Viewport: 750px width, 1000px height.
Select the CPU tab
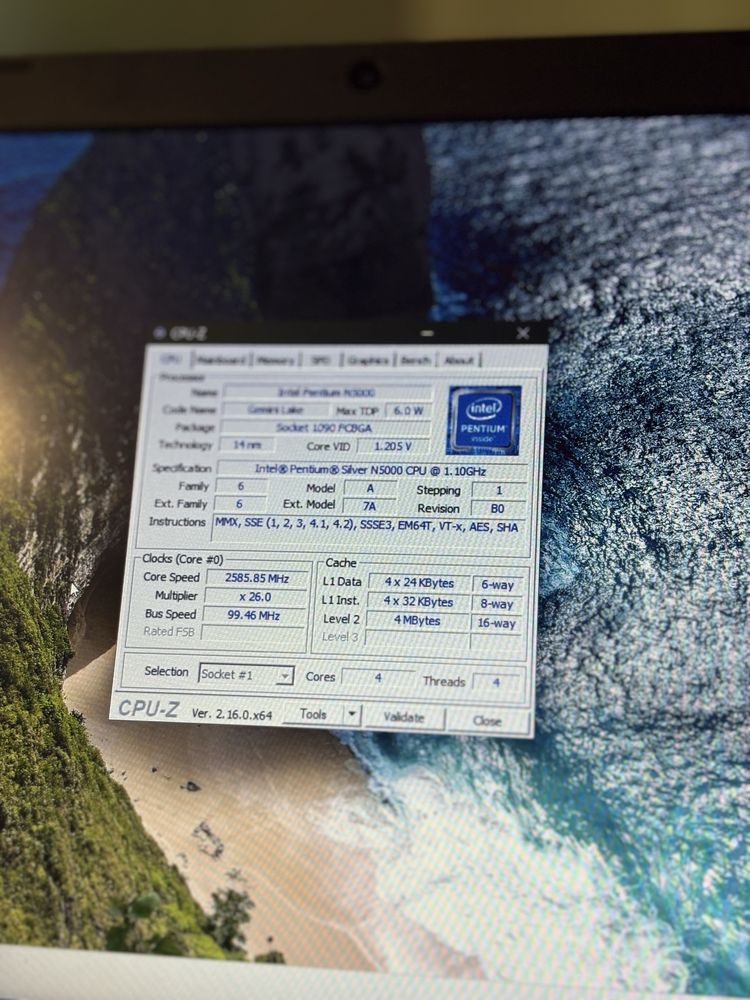(x=171, y=360)
